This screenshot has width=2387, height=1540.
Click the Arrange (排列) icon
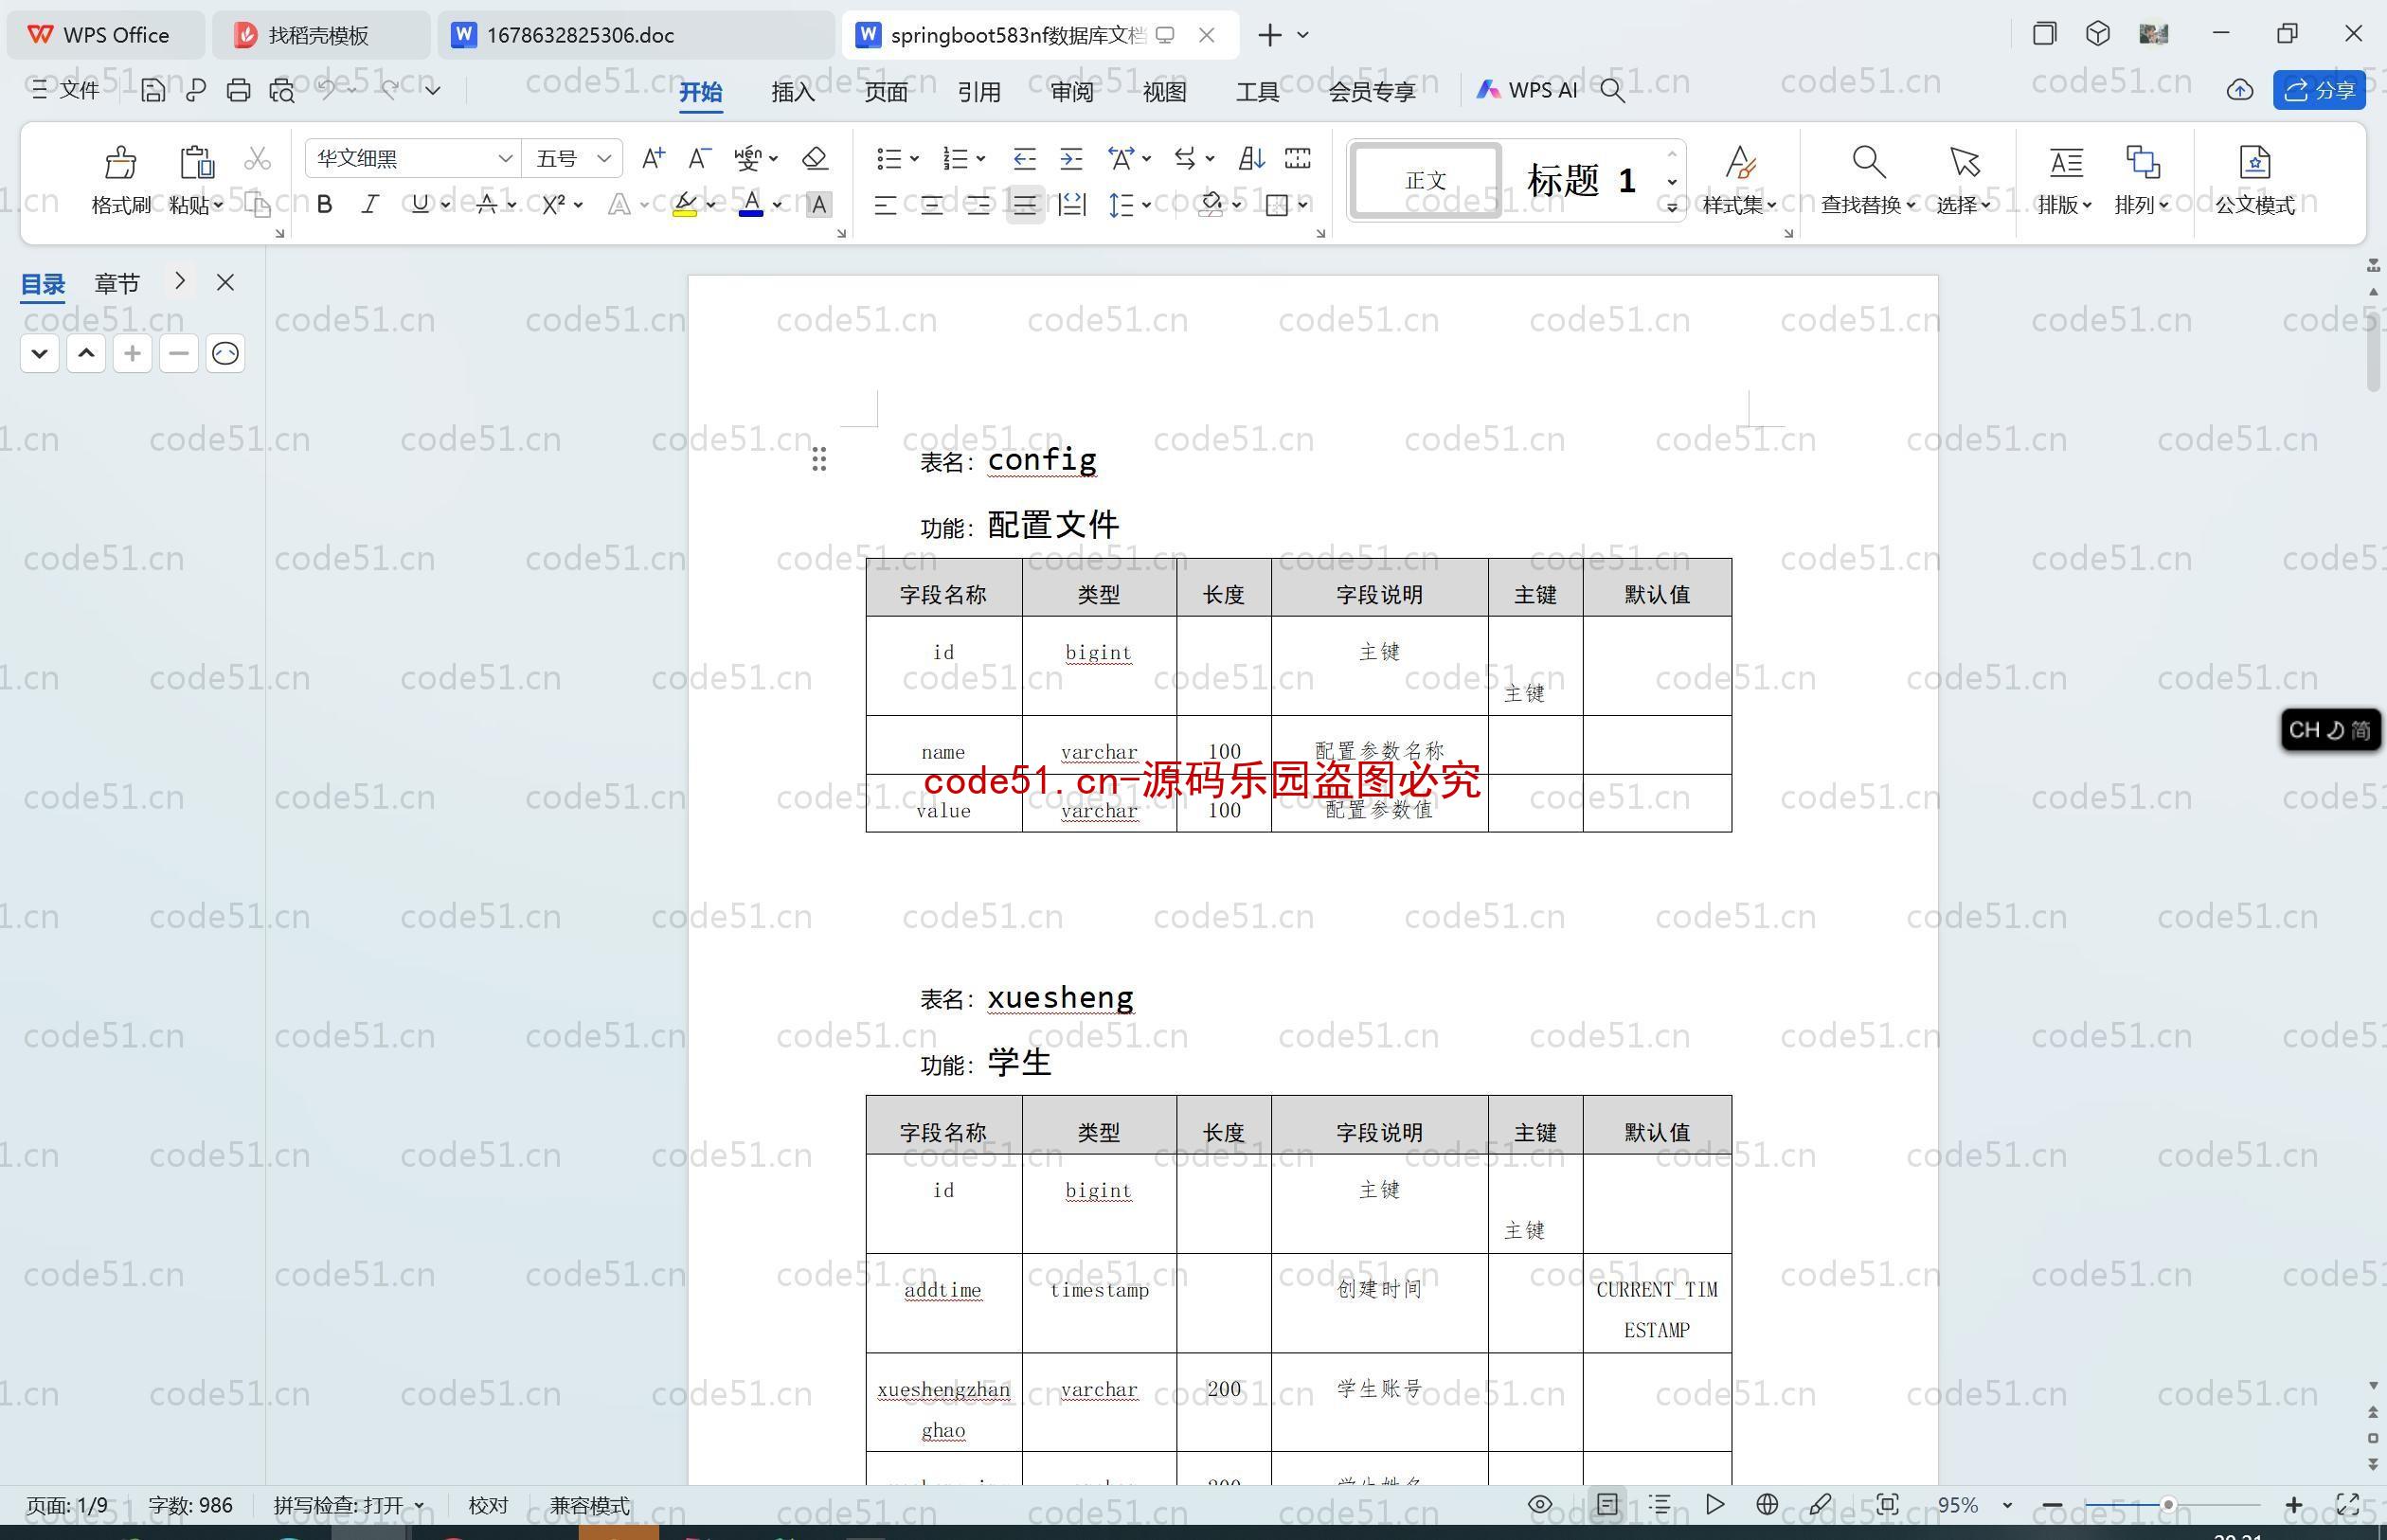pos(2142,162)
